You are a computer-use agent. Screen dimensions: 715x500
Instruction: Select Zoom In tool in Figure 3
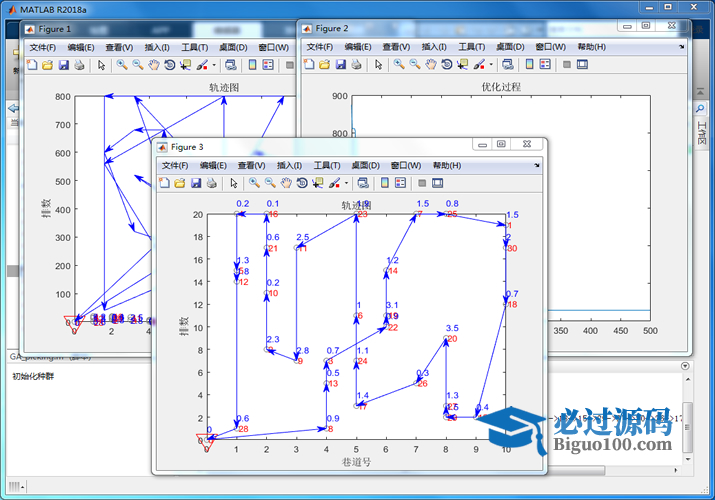(x=254, y=183)
